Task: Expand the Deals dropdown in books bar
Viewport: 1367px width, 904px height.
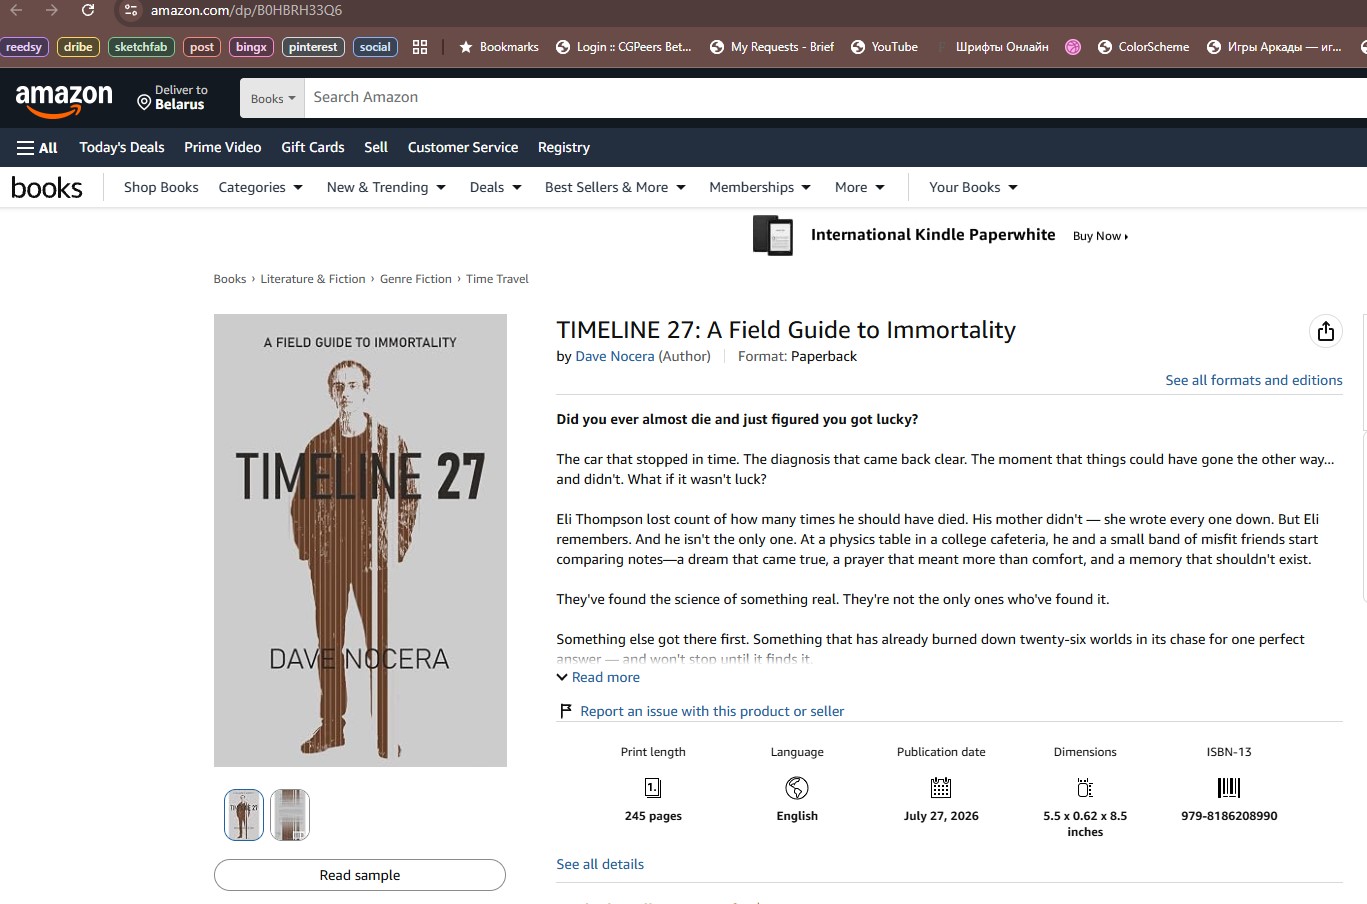Action: coord(495,187)
